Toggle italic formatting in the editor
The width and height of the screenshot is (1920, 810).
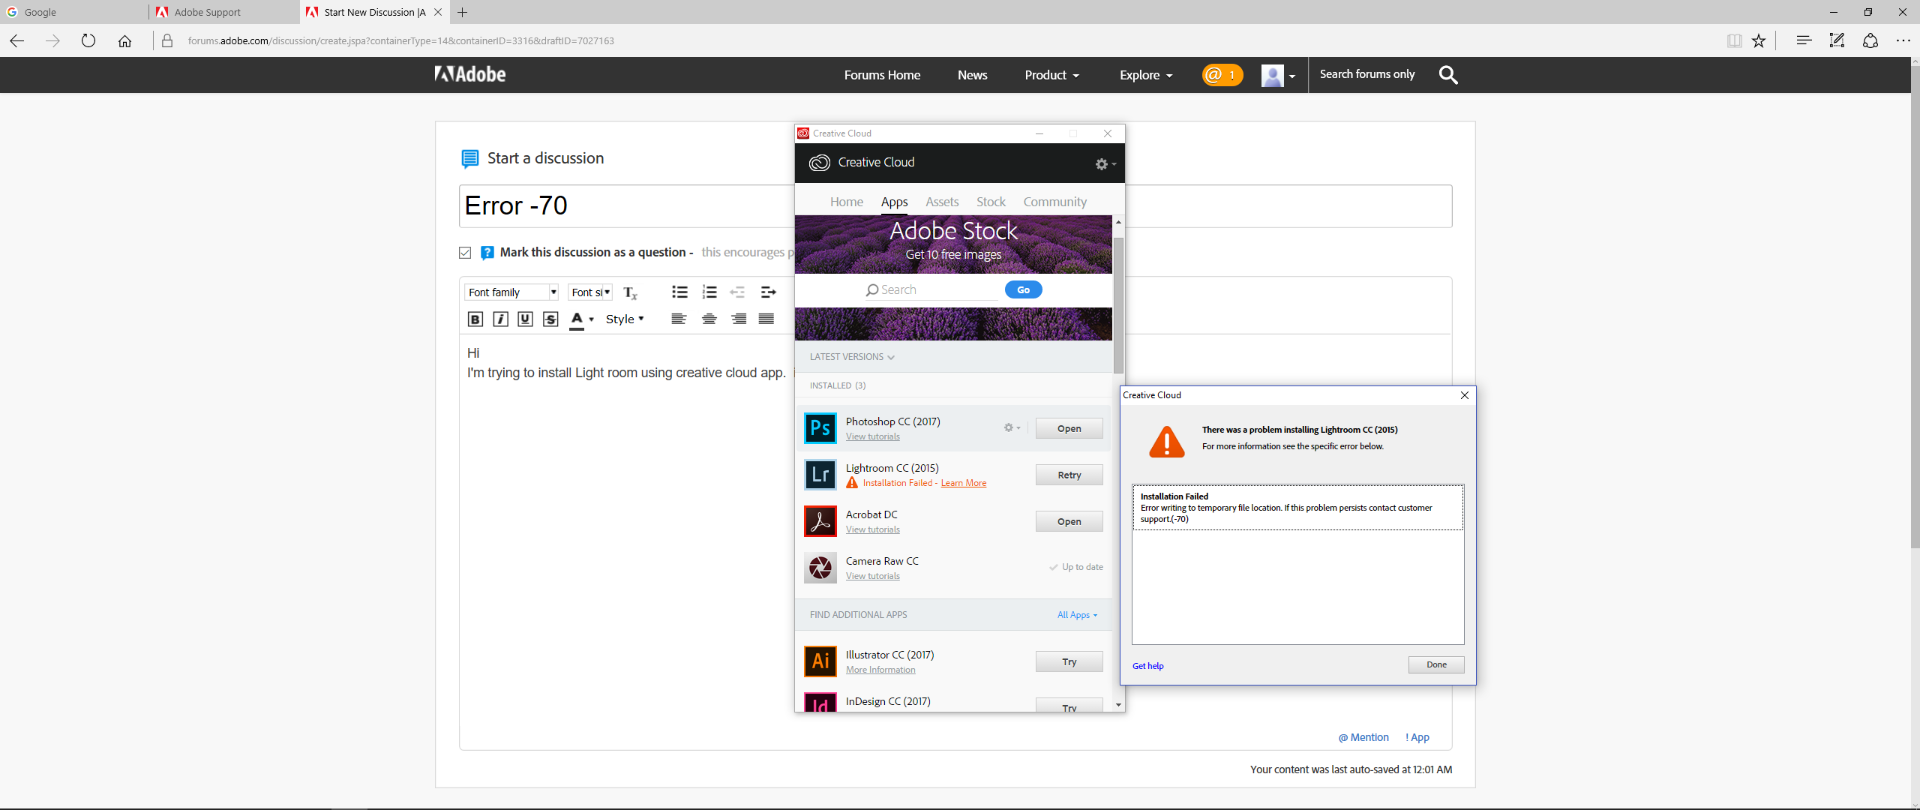coord(500,319)
